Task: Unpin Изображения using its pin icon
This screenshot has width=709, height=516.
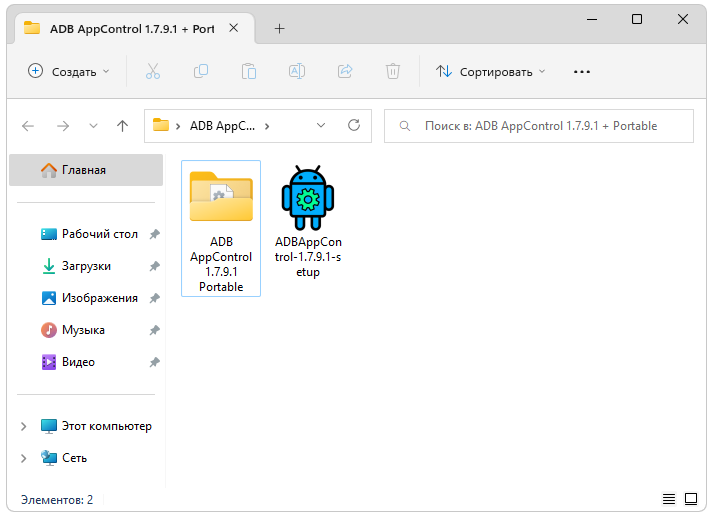Action: pos(155,298)
